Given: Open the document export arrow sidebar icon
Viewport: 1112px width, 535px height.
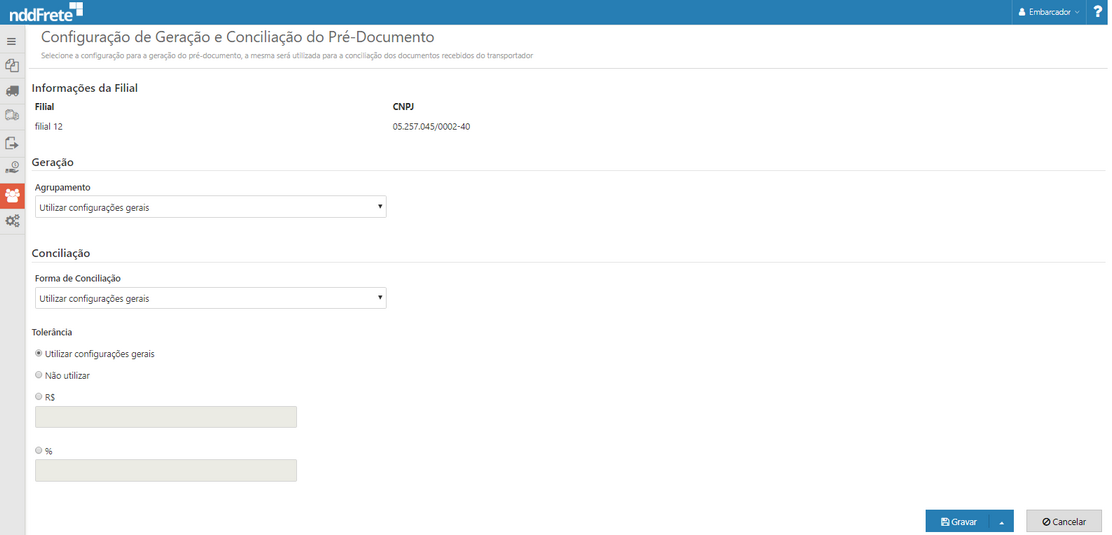Looking at the screenshot, I should [x=11, y=143].
